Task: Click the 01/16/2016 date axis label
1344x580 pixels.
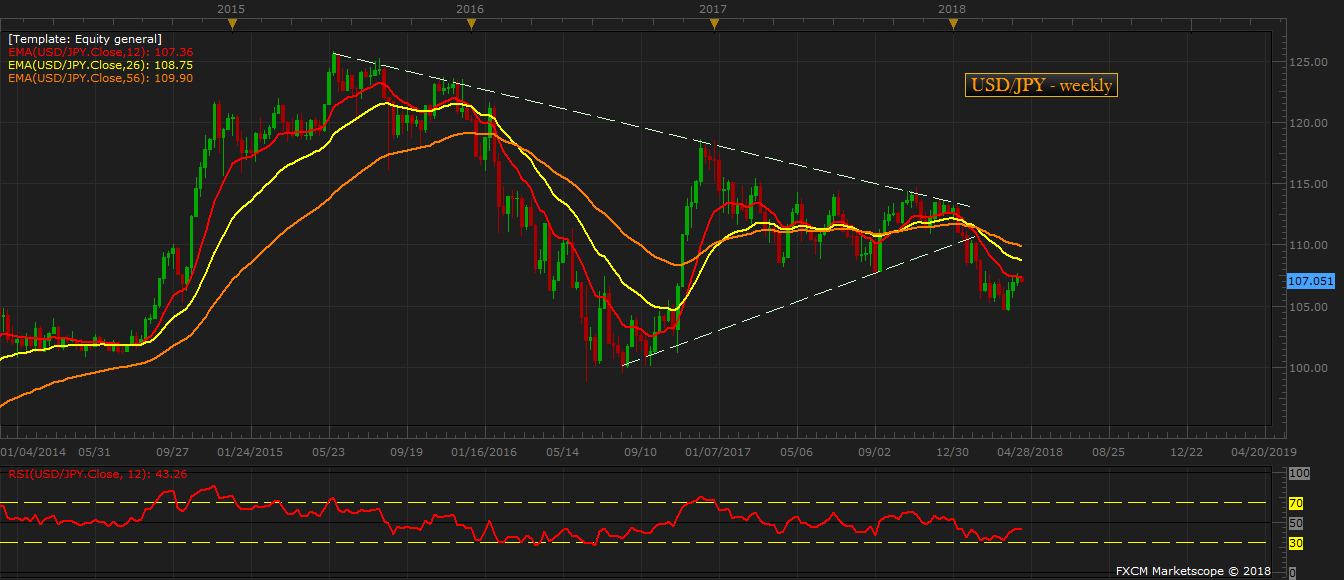Action: (x=484, y=452)
